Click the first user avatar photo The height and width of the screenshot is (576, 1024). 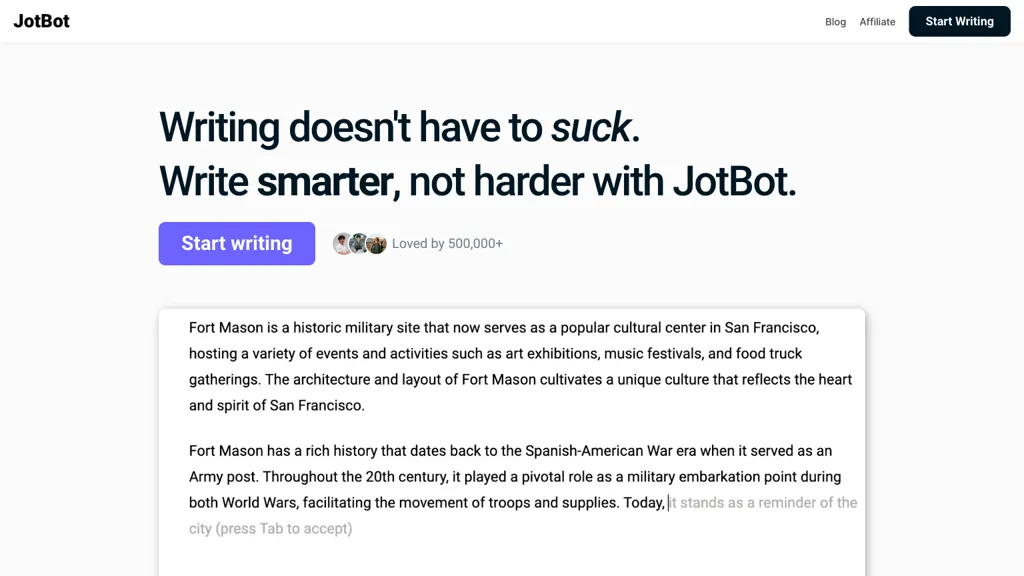click(342, 243)
